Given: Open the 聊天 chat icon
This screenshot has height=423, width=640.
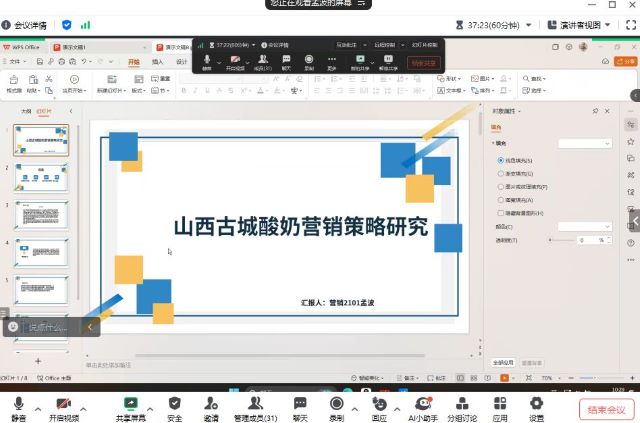Looking at the screenshot, I should (x=300, y=403).
